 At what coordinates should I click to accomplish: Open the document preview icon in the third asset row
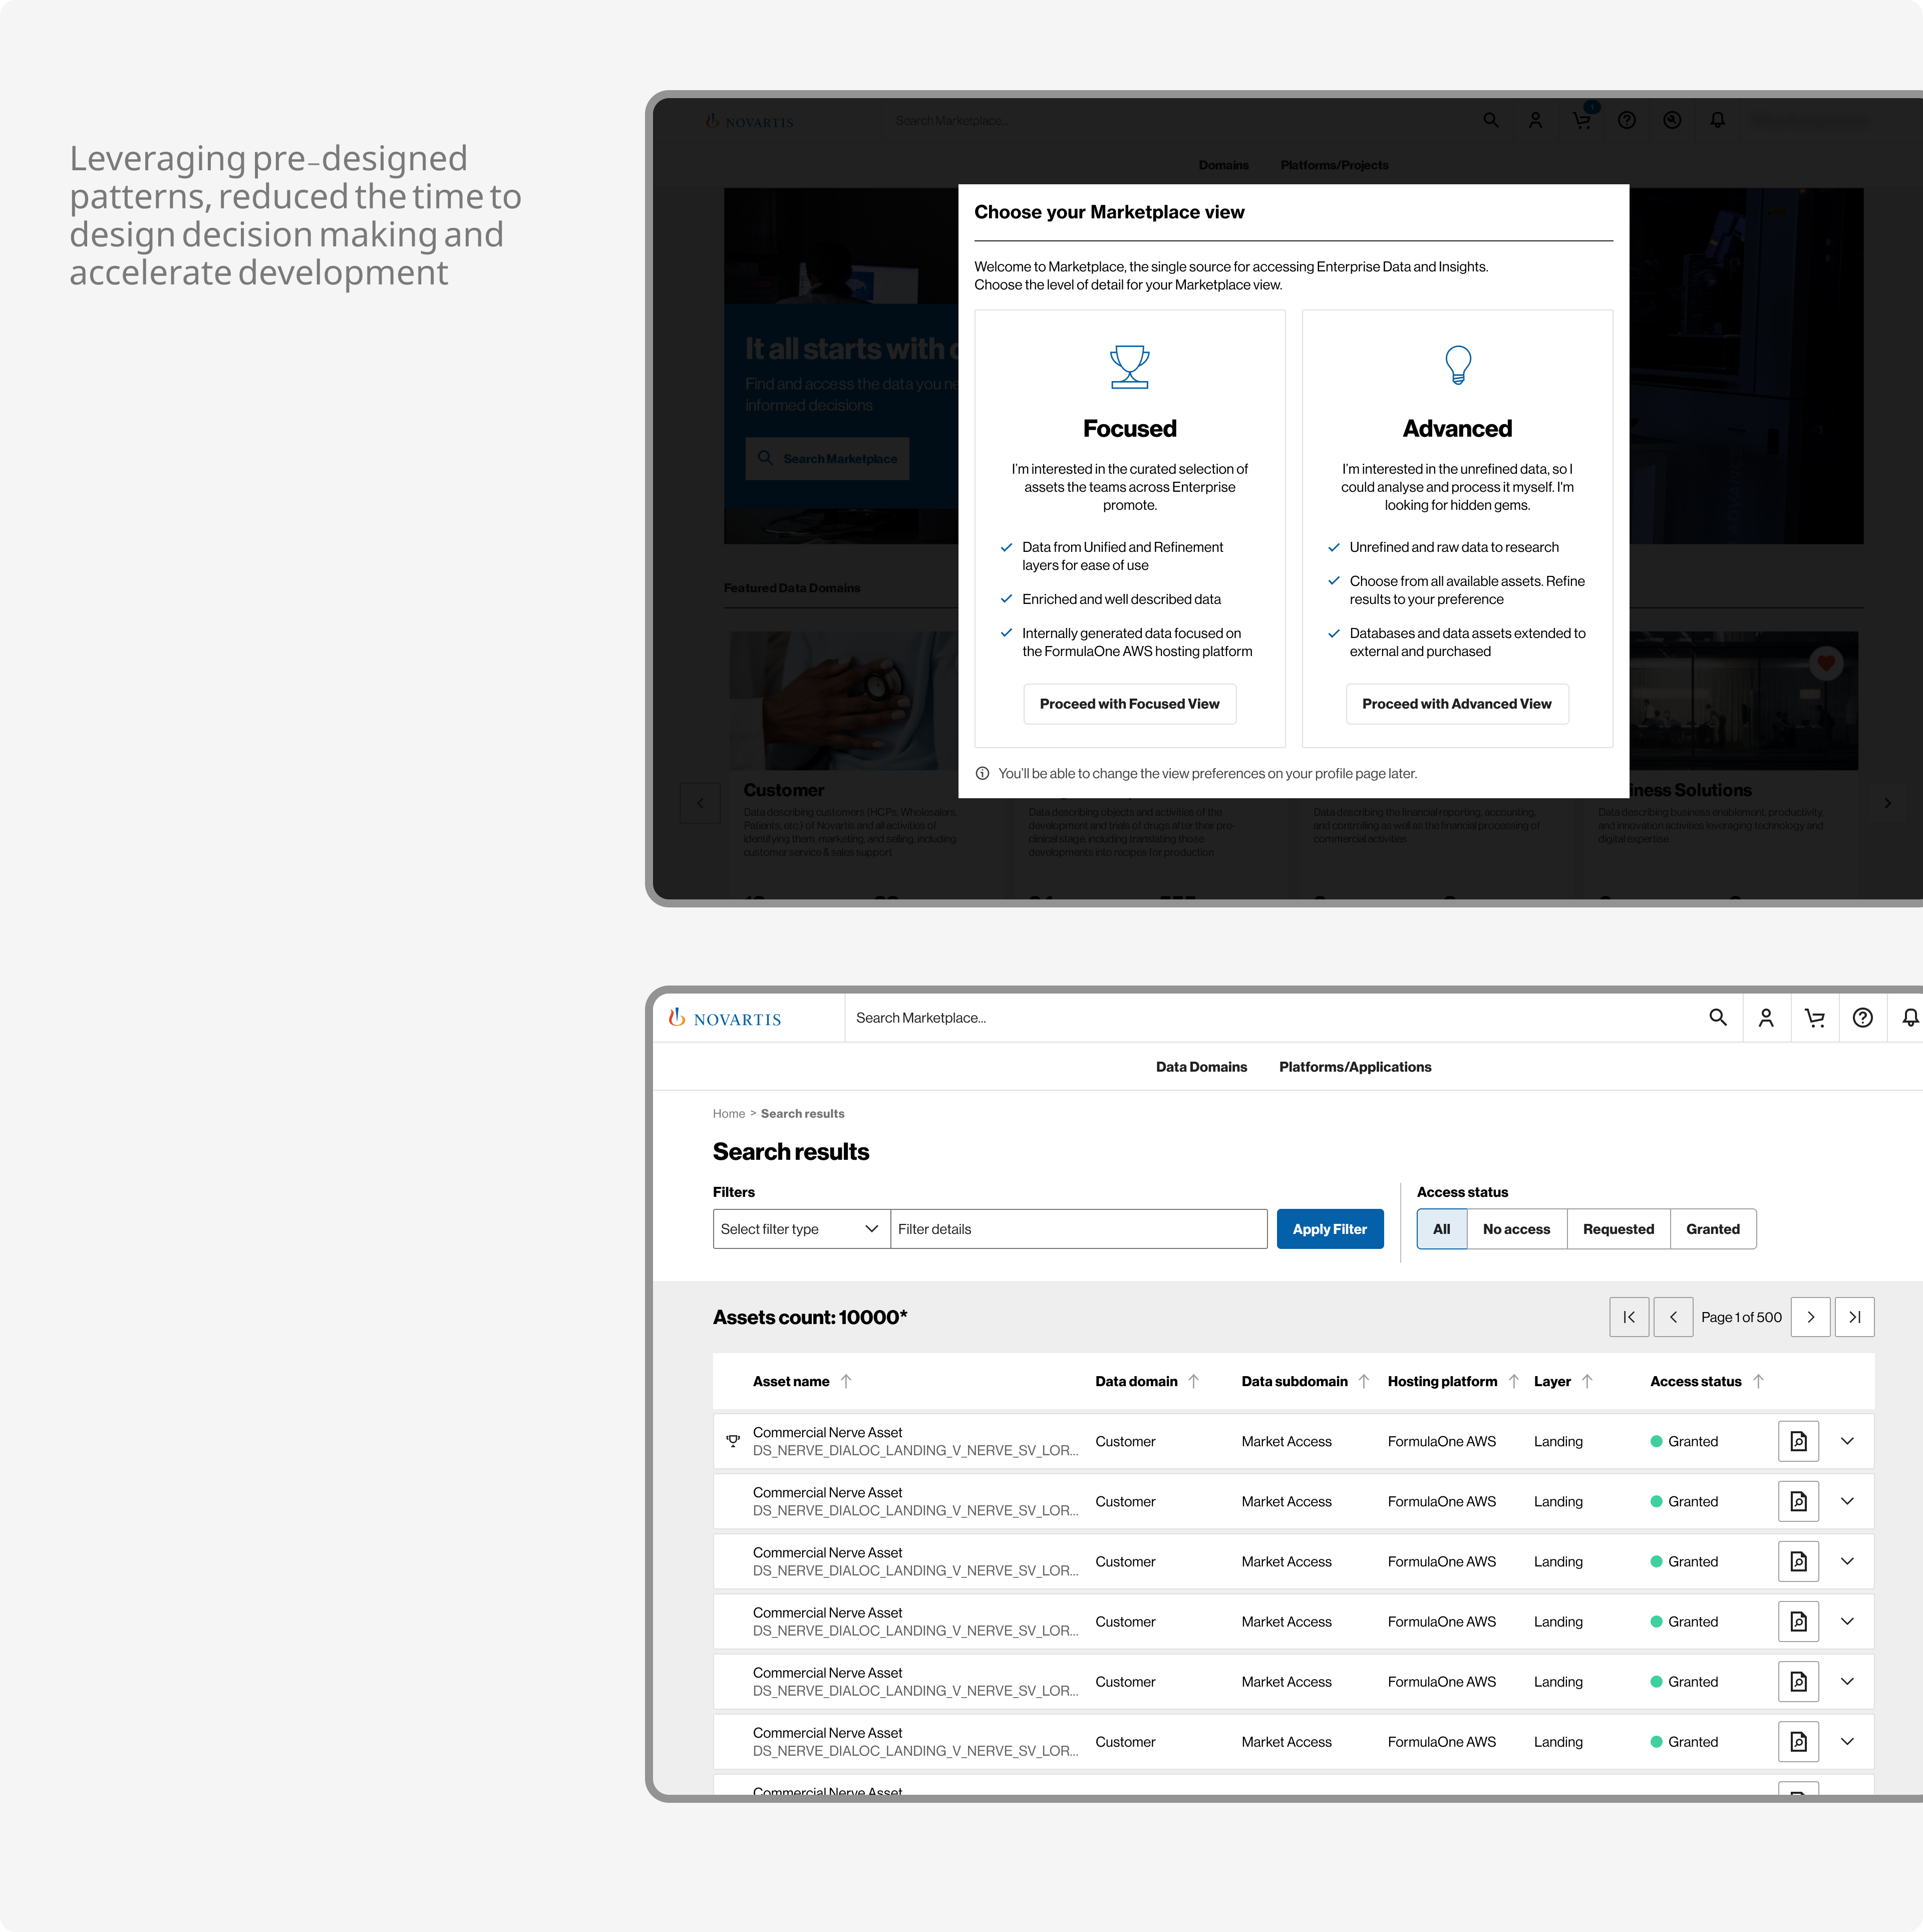click(x=1798, y=1561)
